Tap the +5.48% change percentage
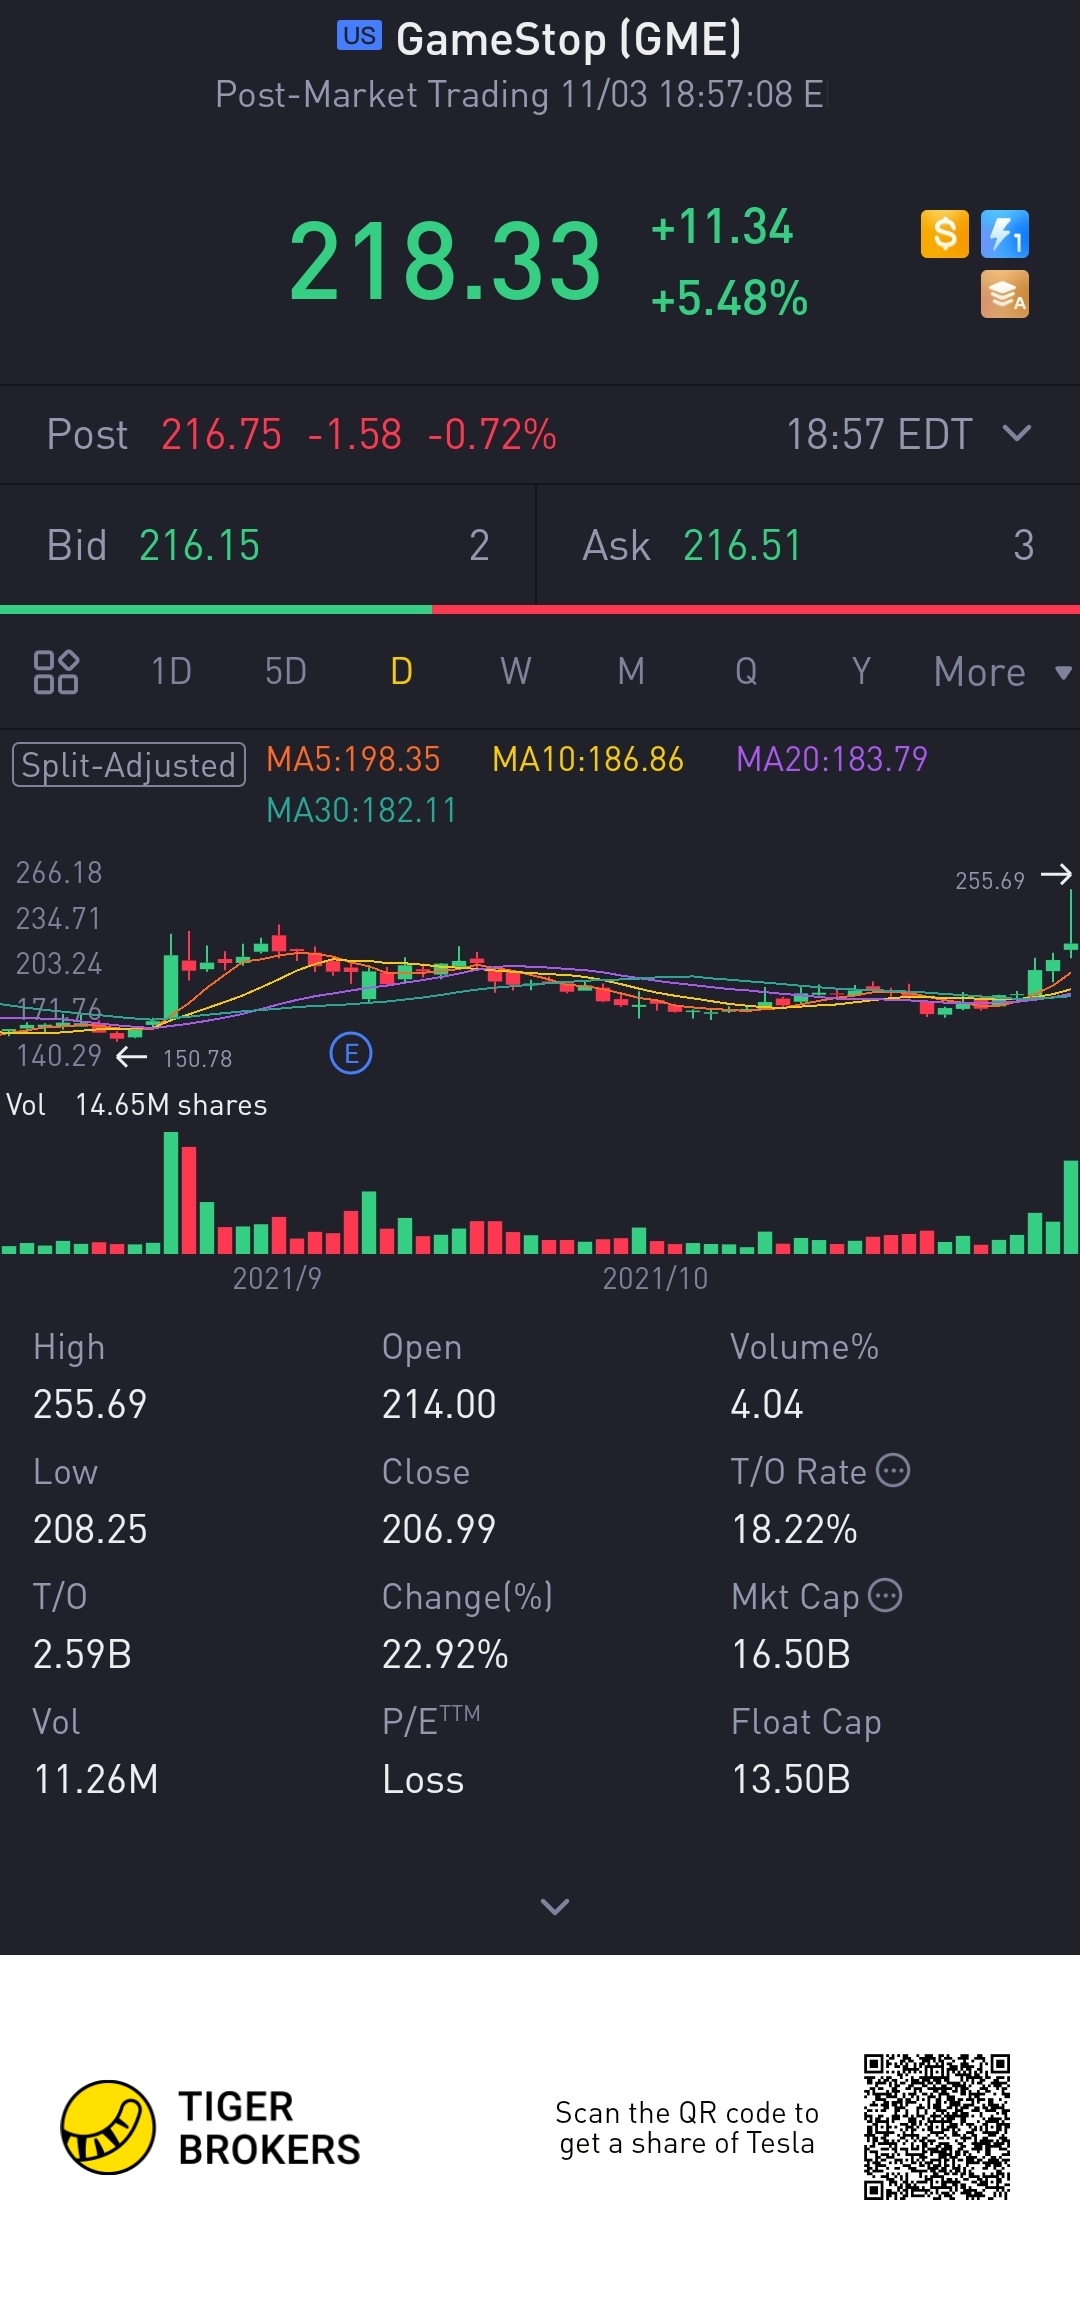Screen dimensions: 1080x2300 click(729, 298)
